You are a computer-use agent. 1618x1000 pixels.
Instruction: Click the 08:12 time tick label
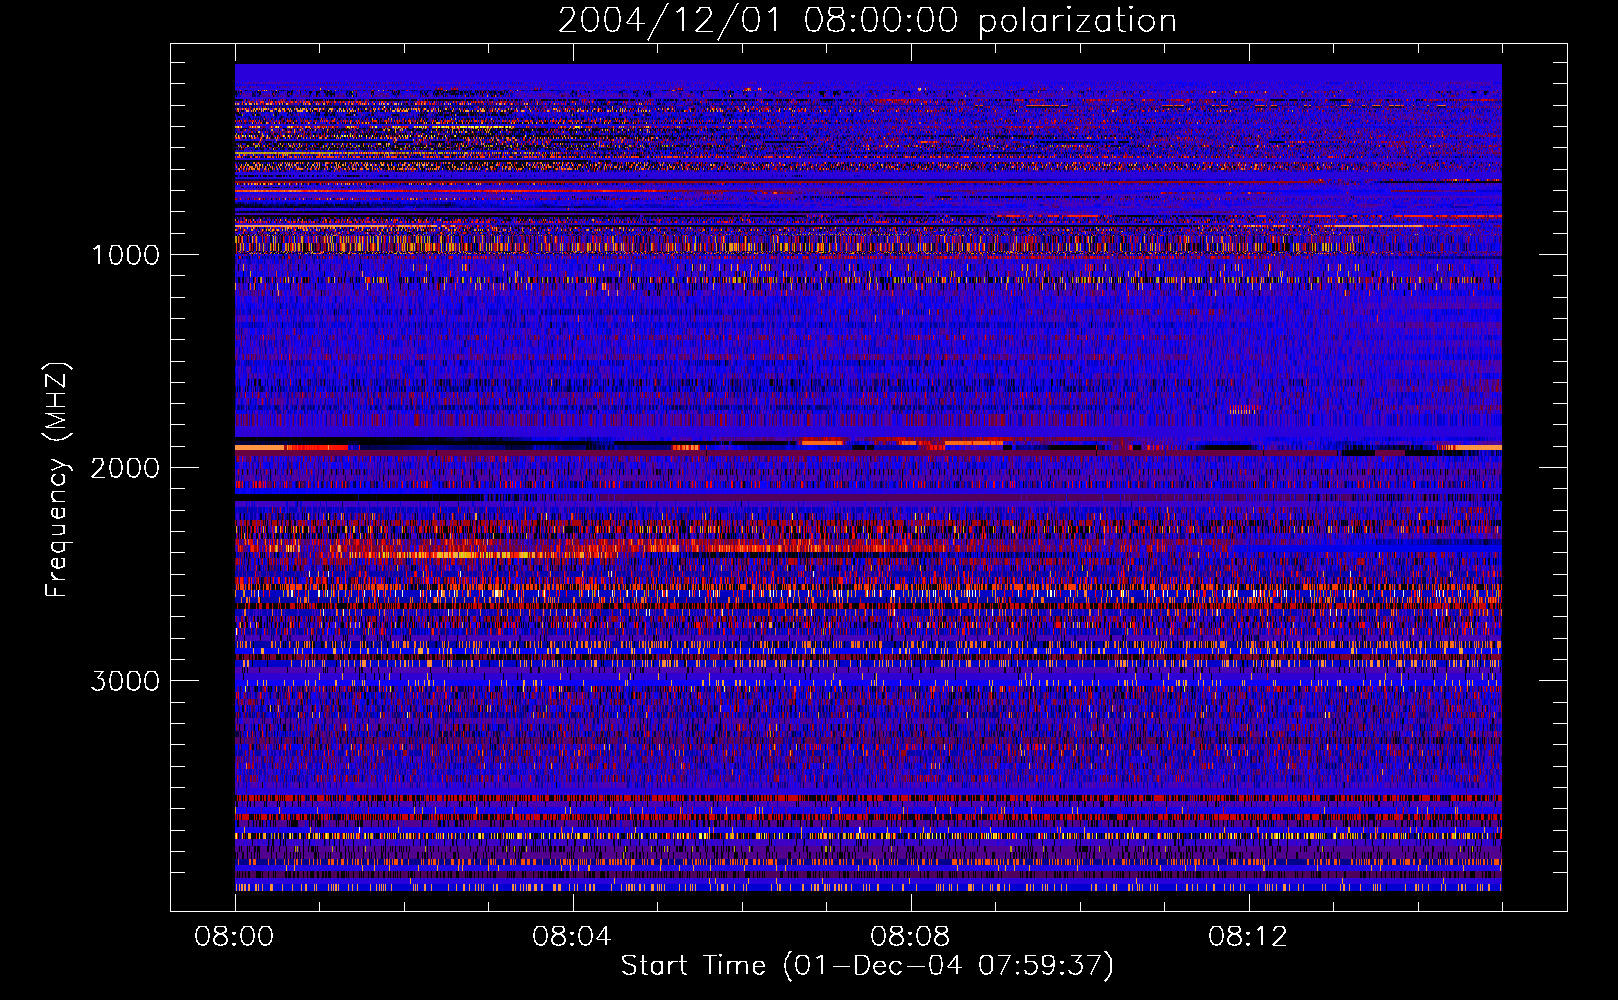[1248, 936]
